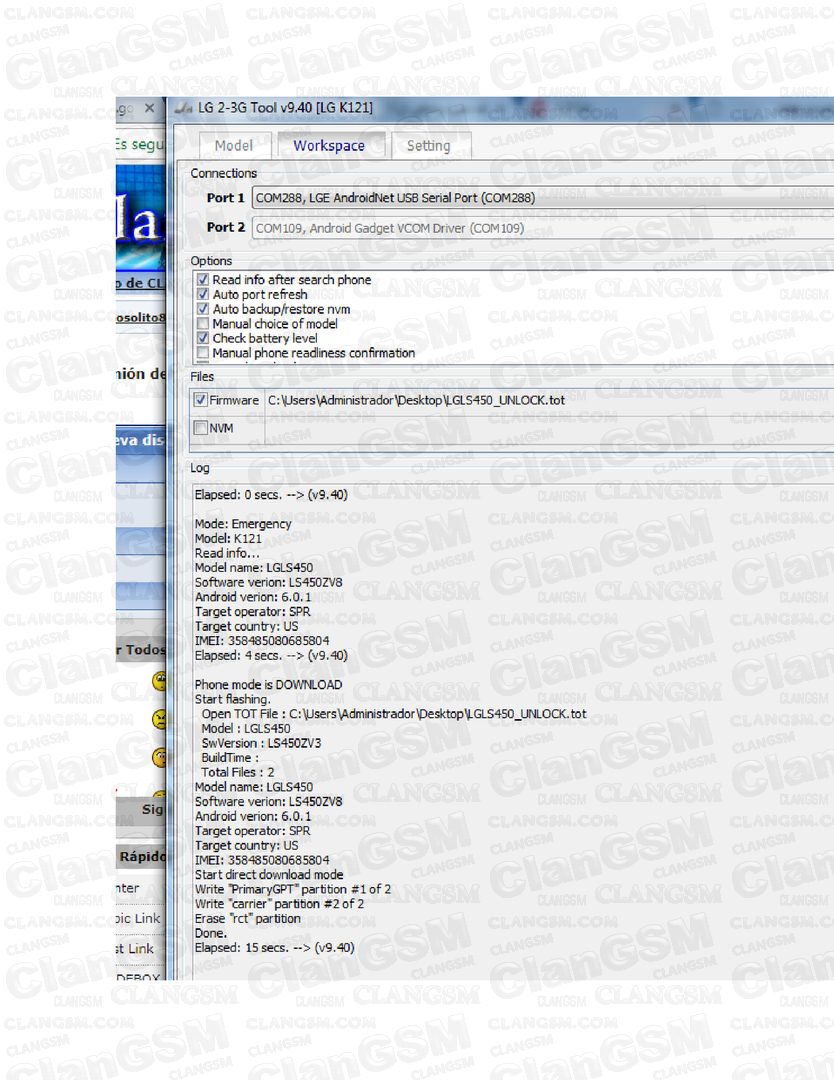Click log line 'Mode: Emergency'
The image size is (834, 1080).
pyautogui.click(x=243, y=523)
